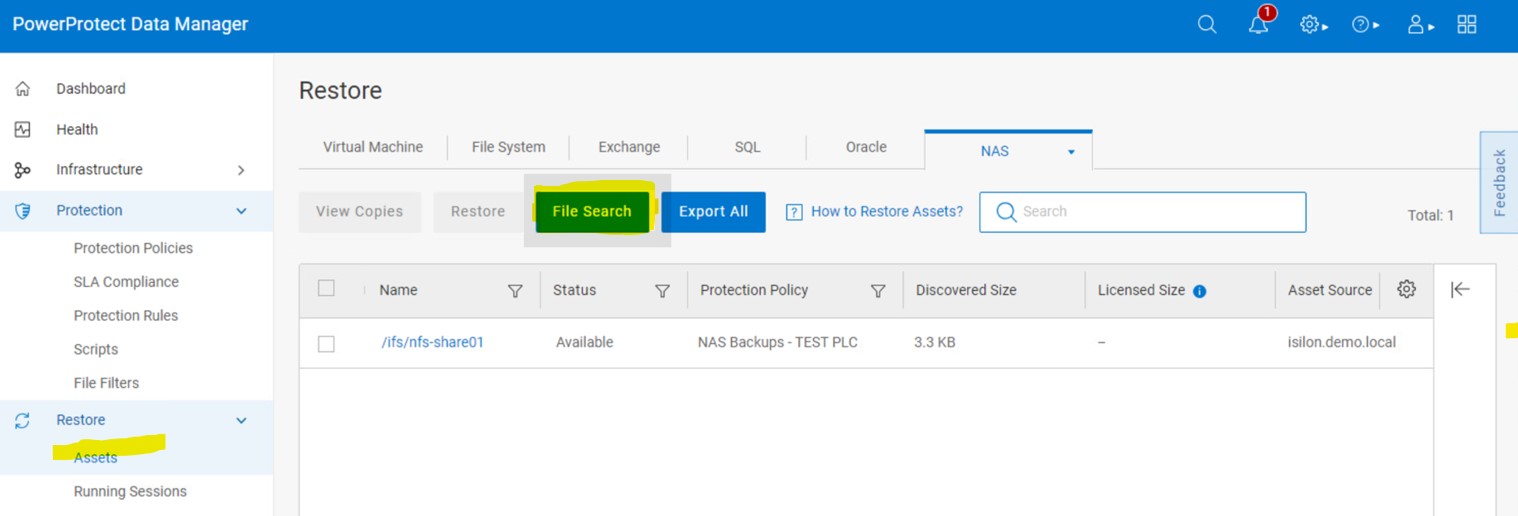
Task: Open the global search magnifier icon
Action: (x=1207, y=25)
